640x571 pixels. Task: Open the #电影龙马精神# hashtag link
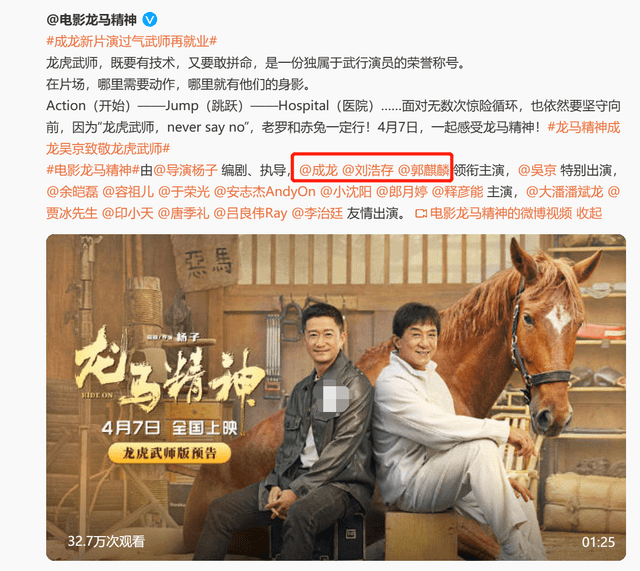tap(93, 170)
